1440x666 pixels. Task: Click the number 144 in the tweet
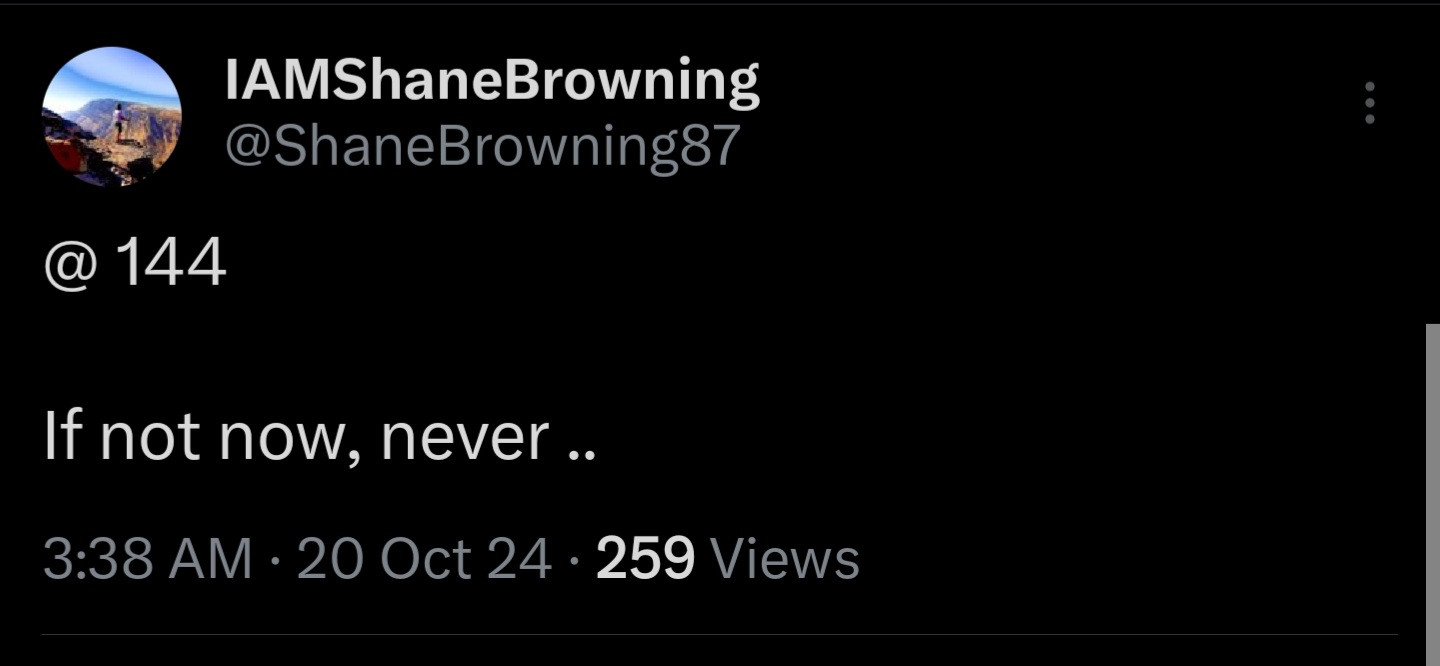(171, 263)
